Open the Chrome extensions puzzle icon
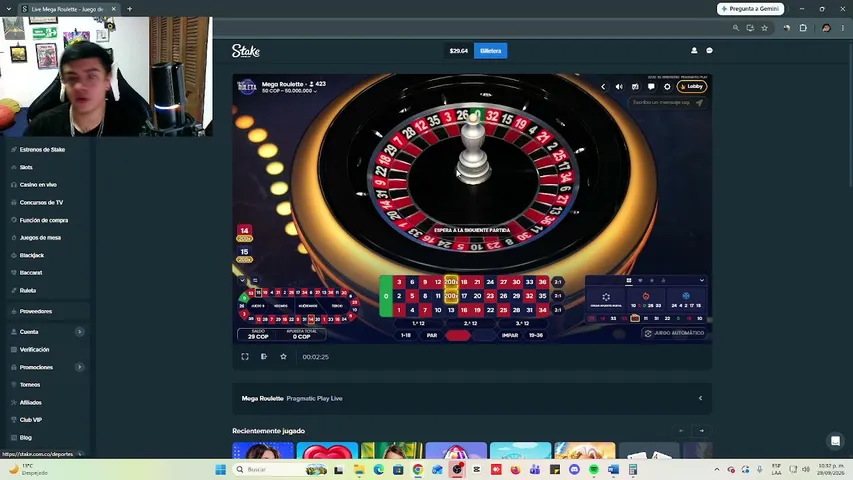The height and width of the screenshot is (480, 853). tap(803, 28)
